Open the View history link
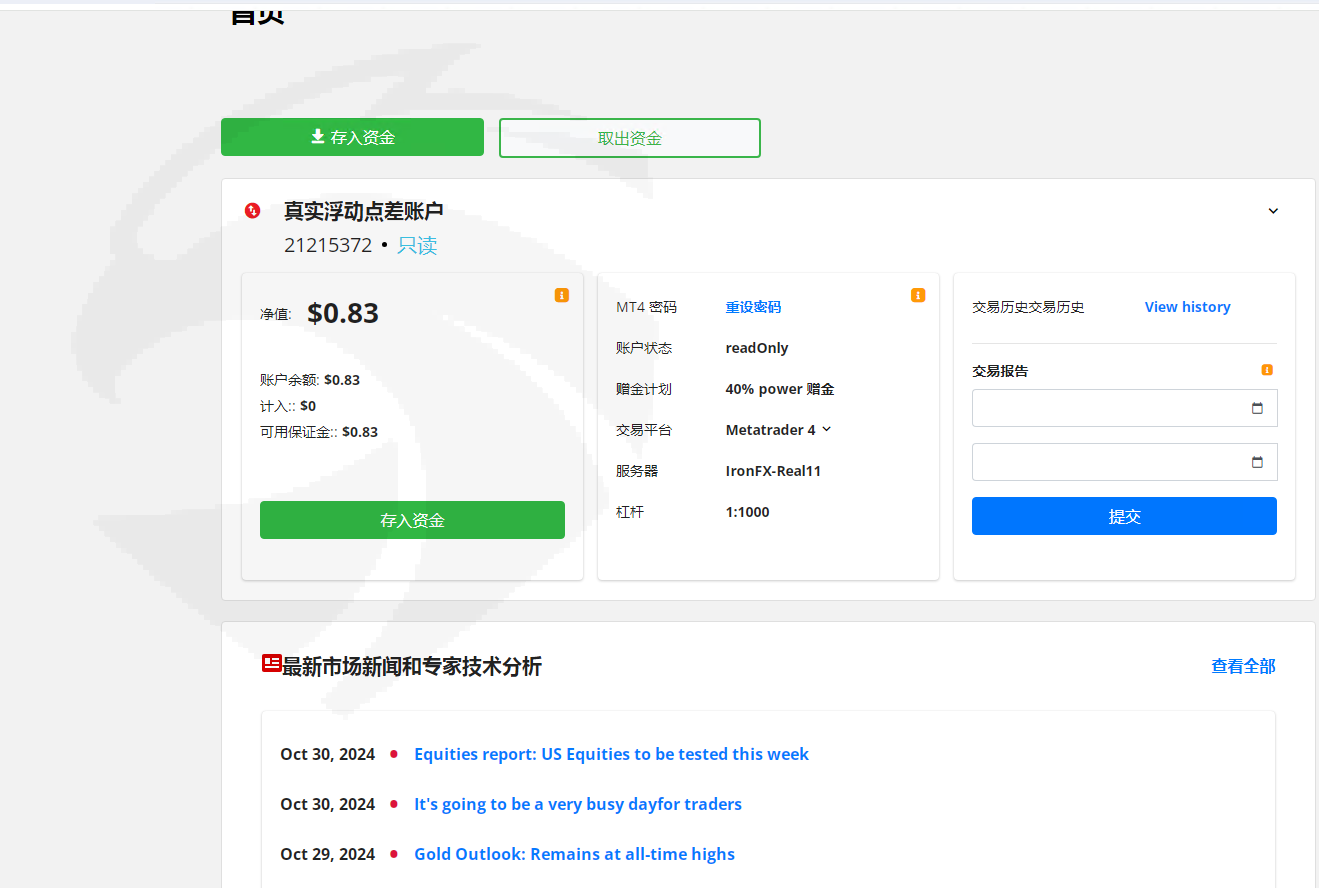The height and width of the screenshot is (888, 1319). point(1187,307)
